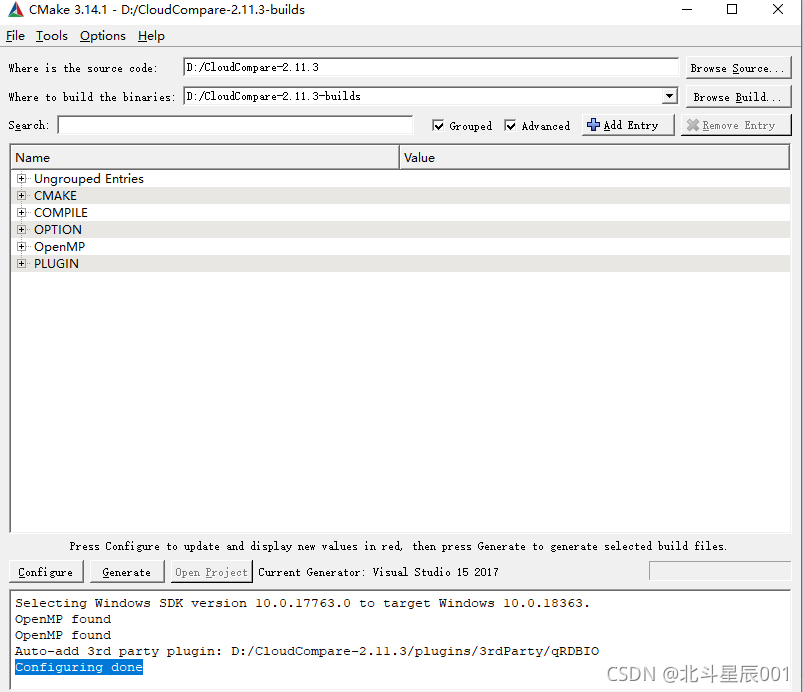The width and height of the screenshot is (803, 692).
Task: Minimize the CMake window
Action: click(687, 10)
